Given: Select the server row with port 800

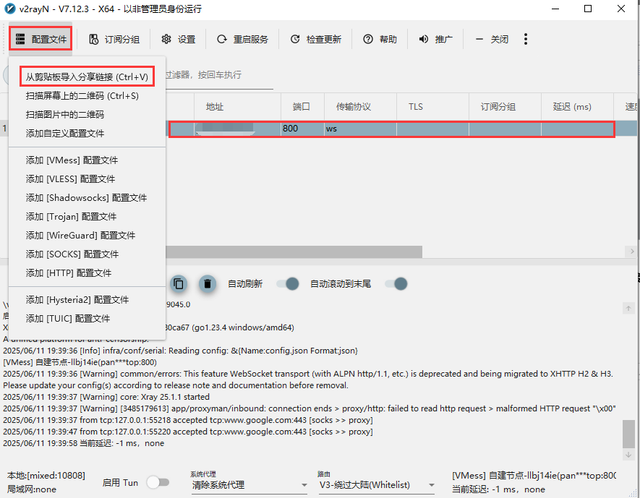Looking at the screenshot, I should point(400,129).
